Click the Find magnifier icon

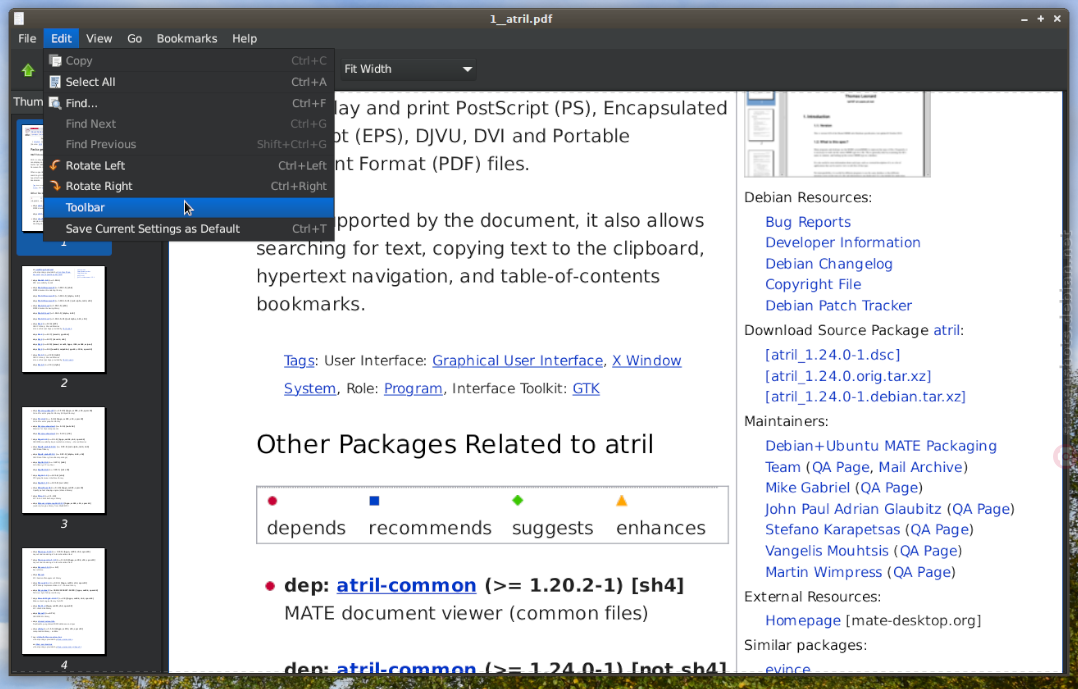click(x=55, y=103)
